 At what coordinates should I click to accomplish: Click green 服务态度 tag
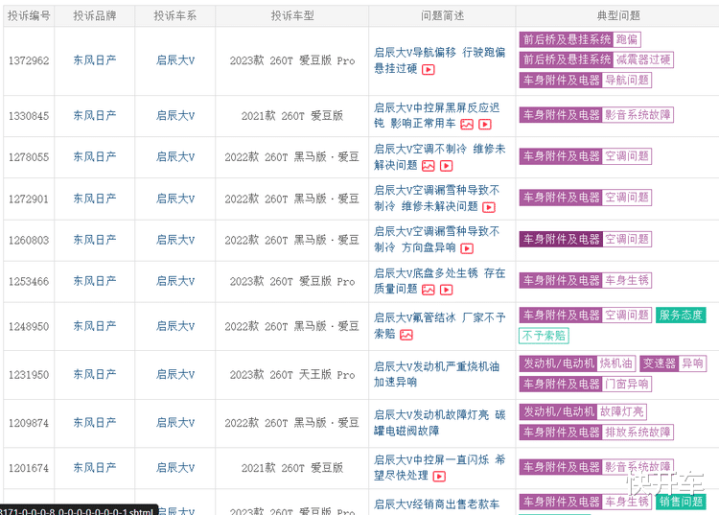pyautogui.click(x=681, y=315)
